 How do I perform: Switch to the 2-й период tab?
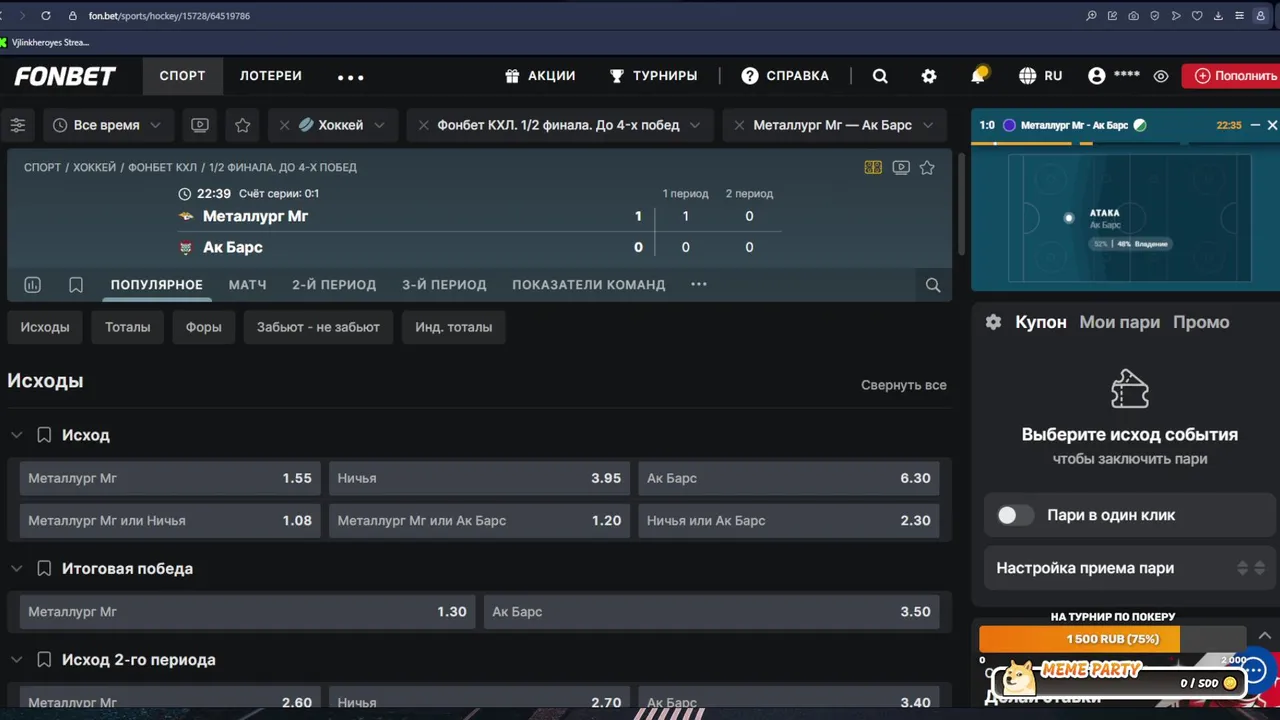coord(334,285)
